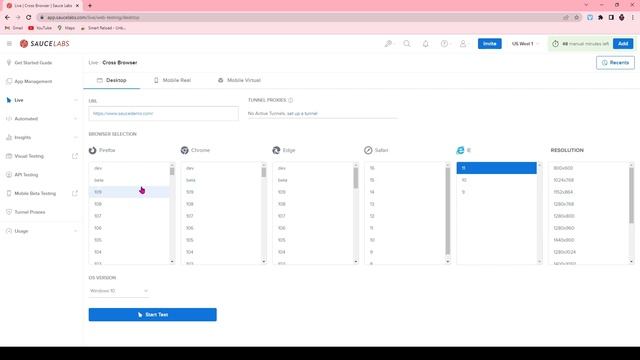Select the highlighted IE version 11
The image size is (640, 360).
[x=496, y=168]
